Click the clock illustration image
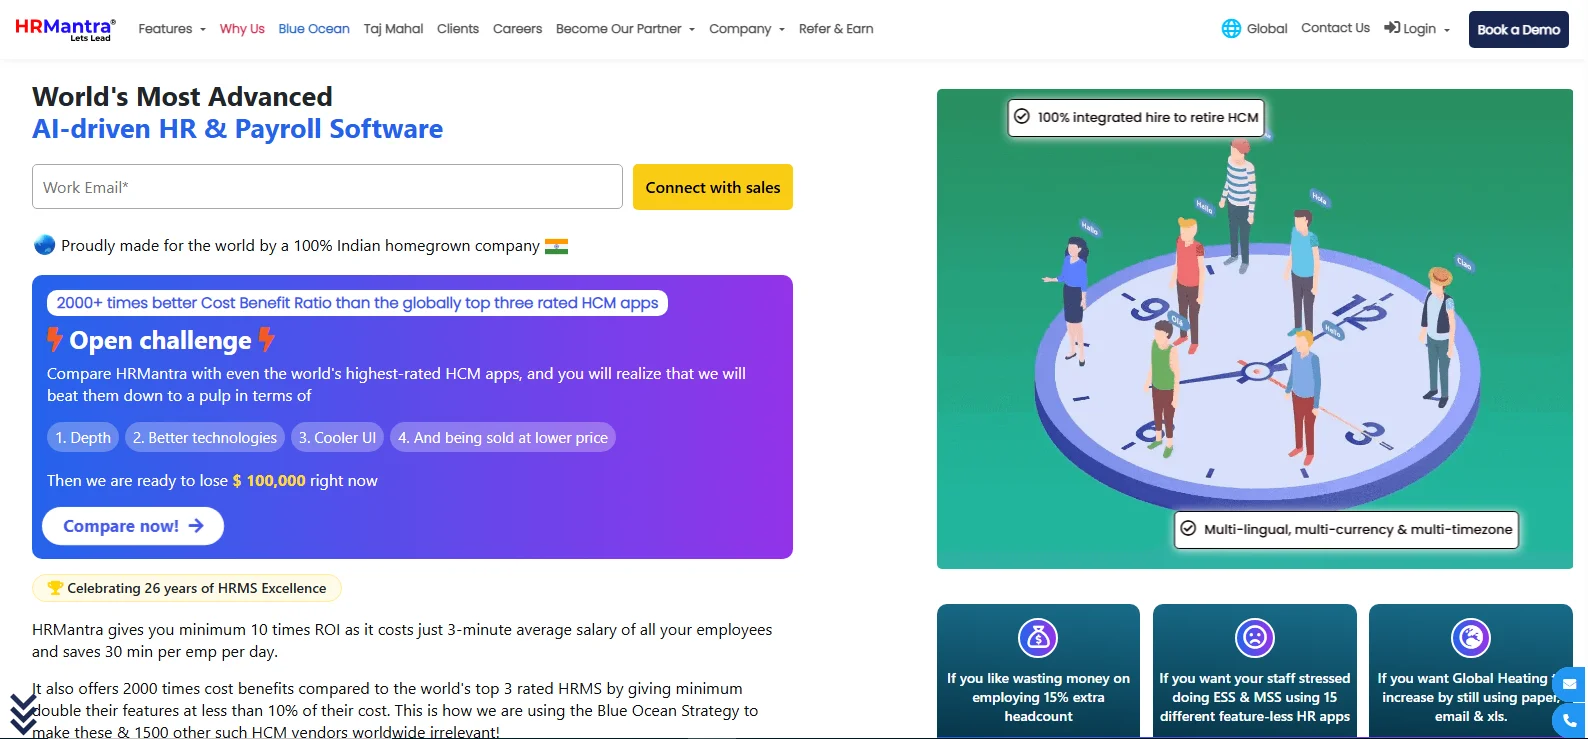1588x739 pixels. (x=1255, y=329)
